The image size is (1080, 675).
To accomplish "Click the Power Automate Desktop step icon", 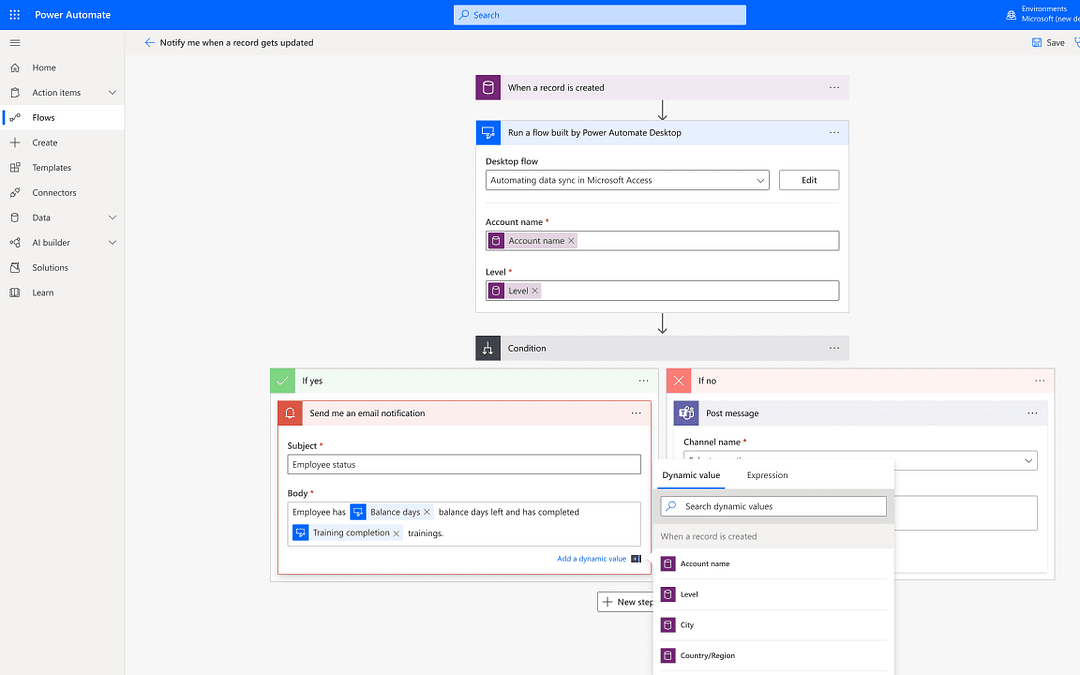I will [x=488, y=132].
